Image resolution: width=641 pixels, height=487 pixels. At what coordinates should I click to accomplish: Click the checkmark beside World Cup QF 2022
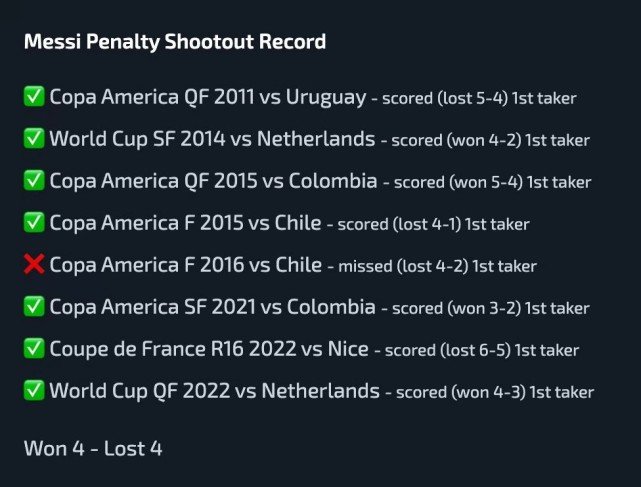pyautogui.click(x=34, y=390)
